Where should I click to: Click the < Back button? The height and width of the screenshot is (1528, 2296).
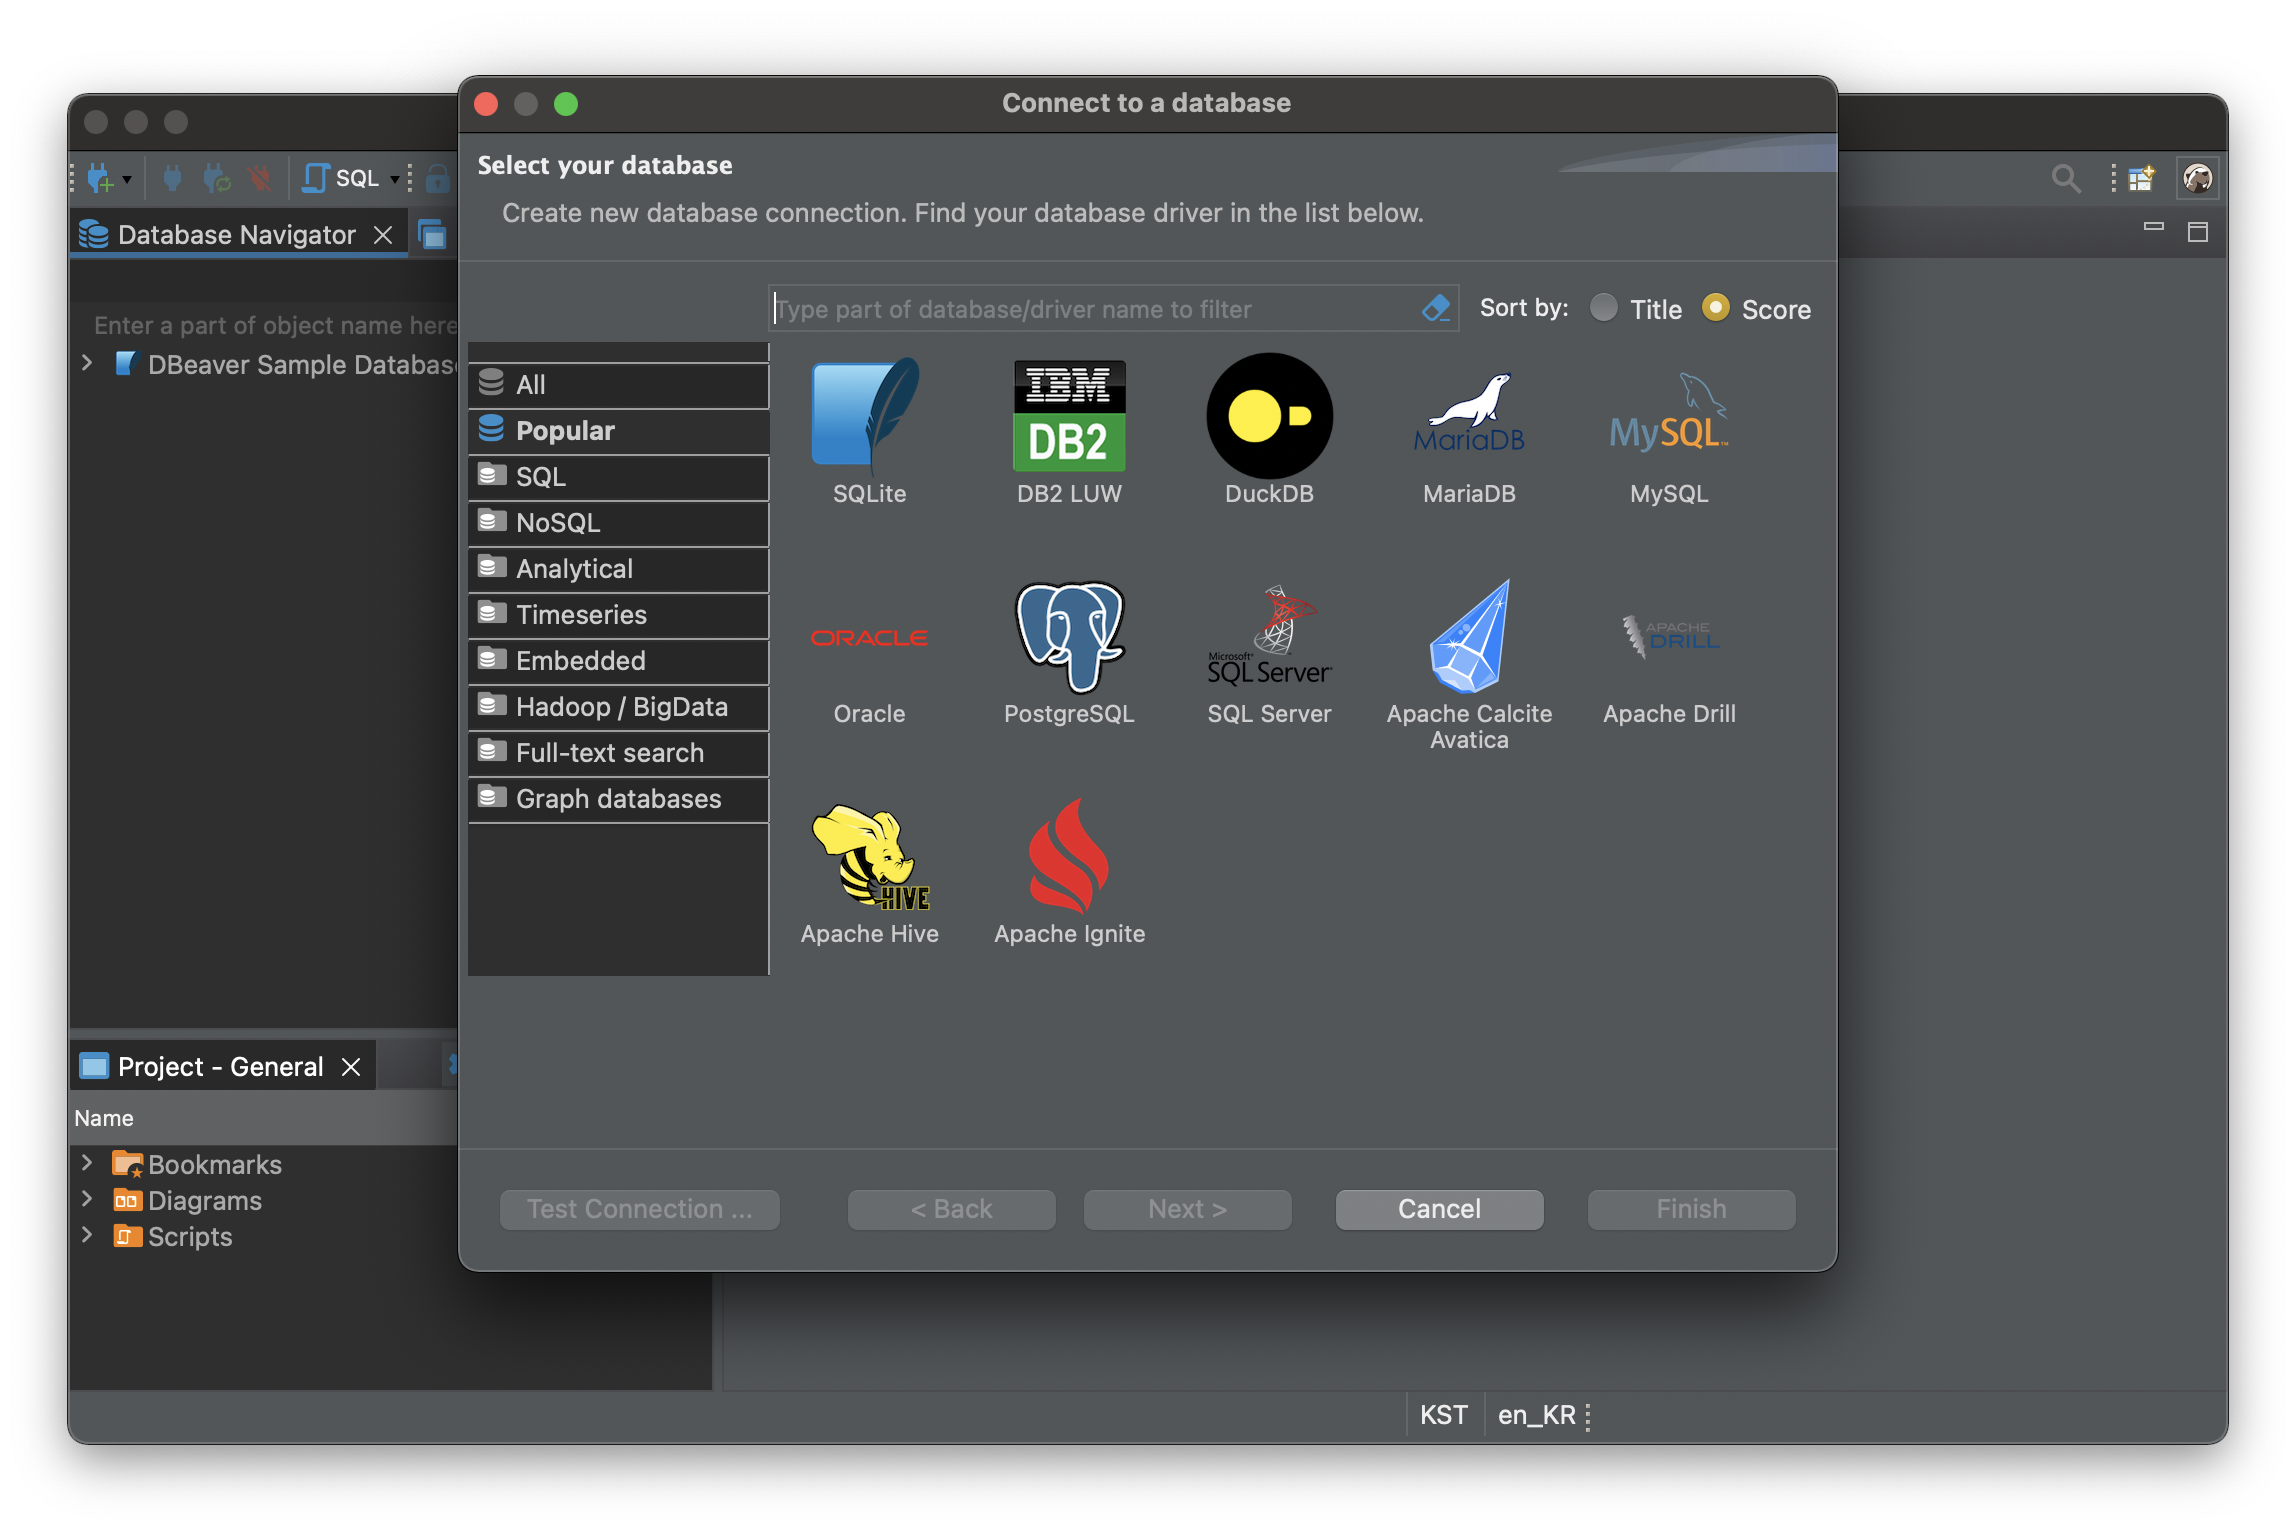coord(951,1209)
